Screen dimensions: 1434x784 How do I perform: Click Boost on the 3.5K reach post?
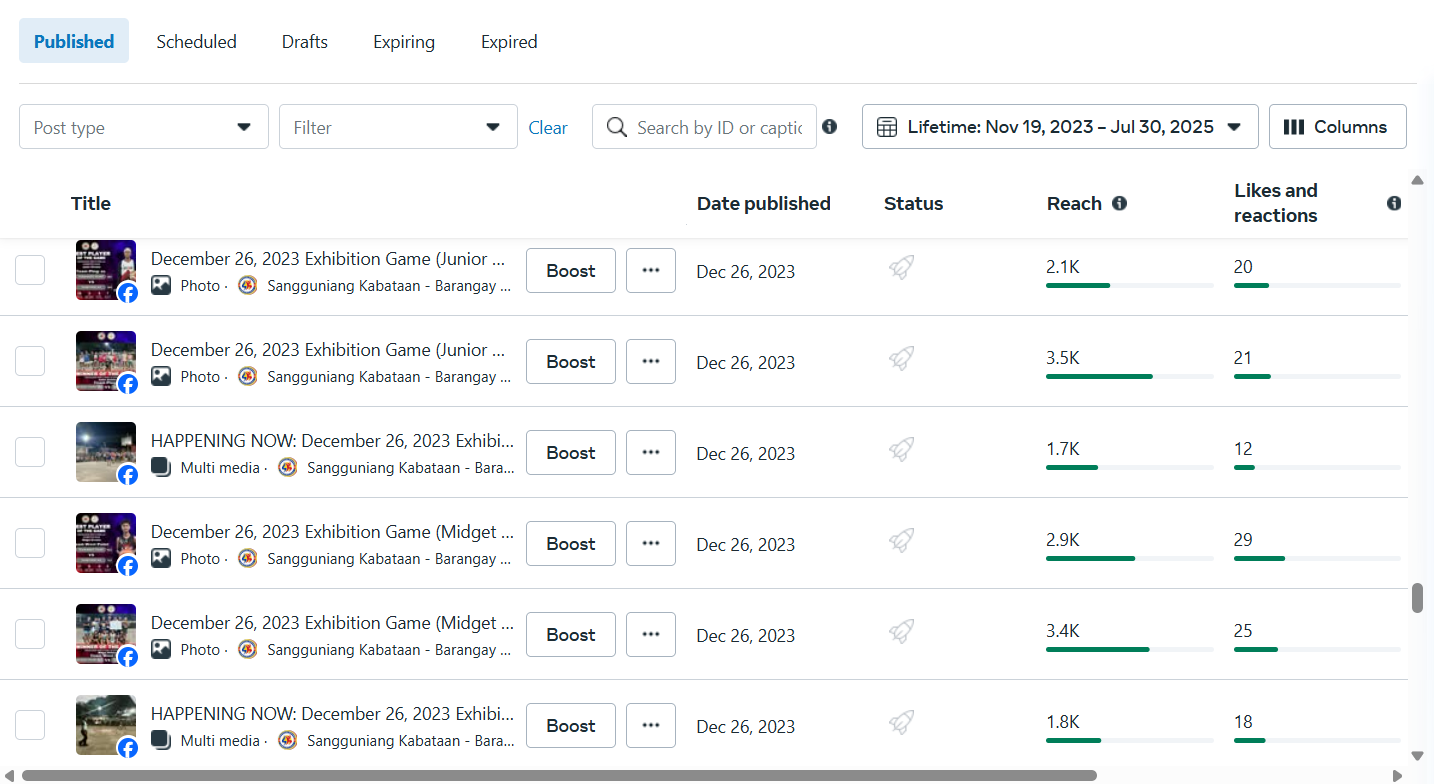(x=570, y=362)
